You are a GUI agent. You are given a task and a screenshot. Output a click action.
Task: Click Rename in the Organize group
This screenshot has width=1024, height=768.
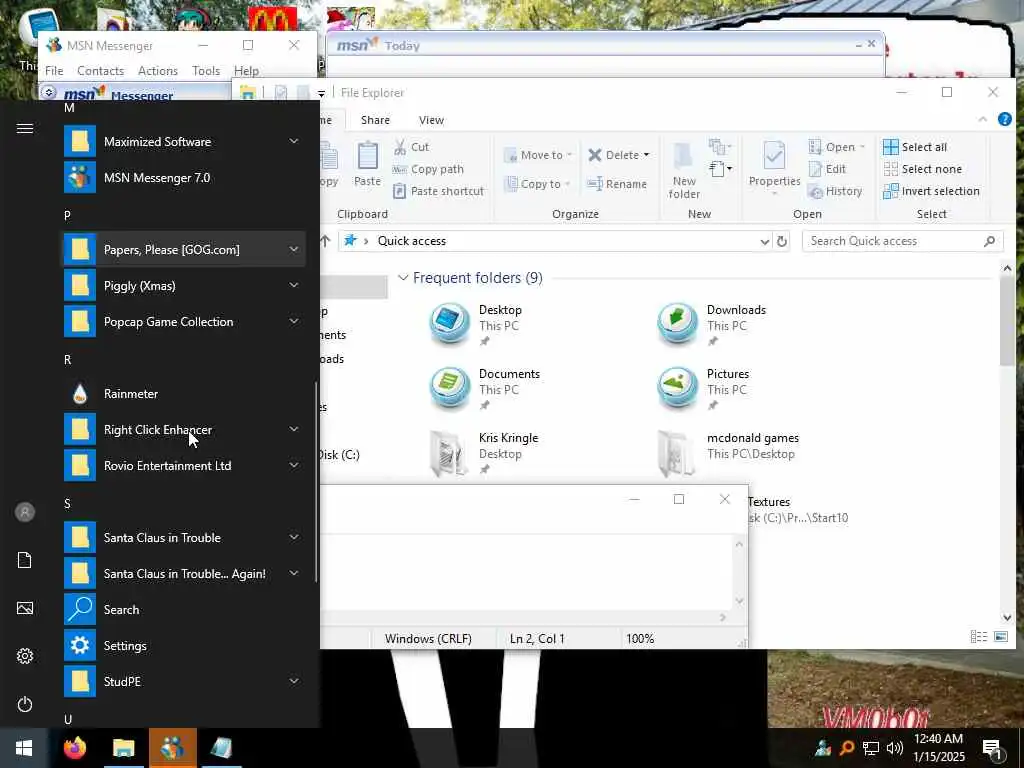coord(617,184)
